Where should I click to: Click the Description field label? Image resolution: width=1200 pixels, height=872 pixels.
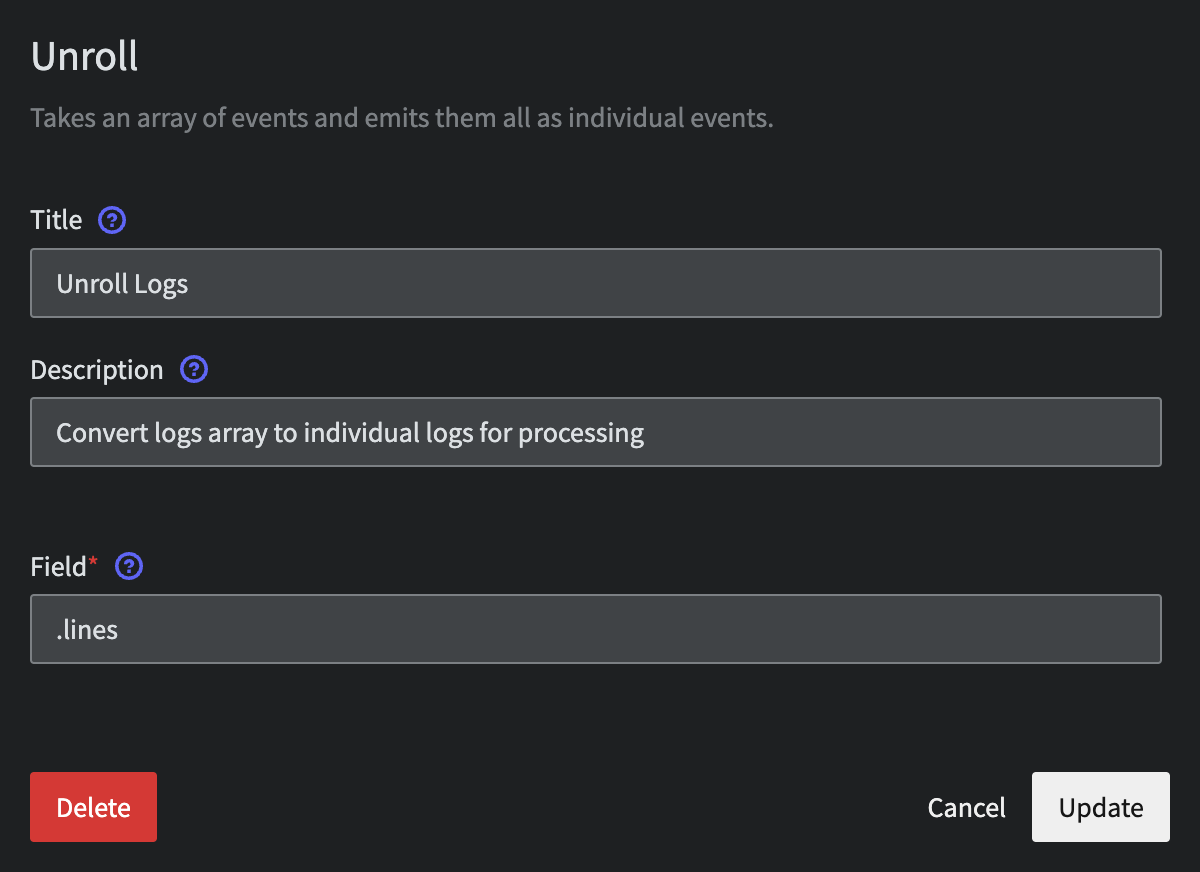pos(97,370)
